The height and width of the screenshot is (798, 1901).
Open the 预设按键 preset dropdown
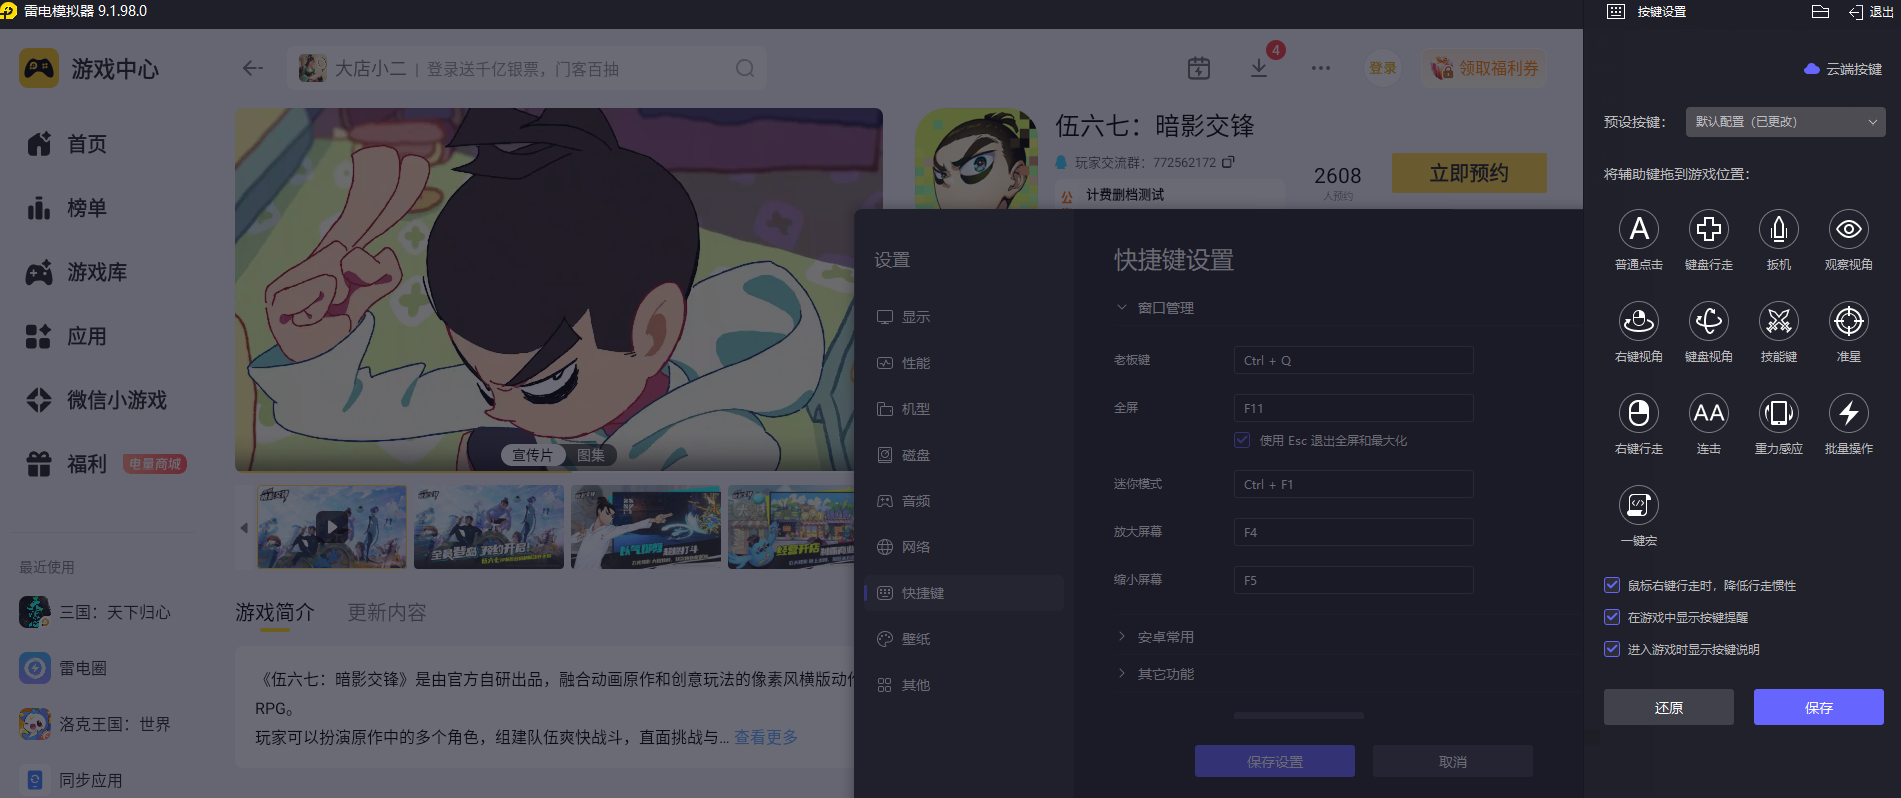point(1786,122)
